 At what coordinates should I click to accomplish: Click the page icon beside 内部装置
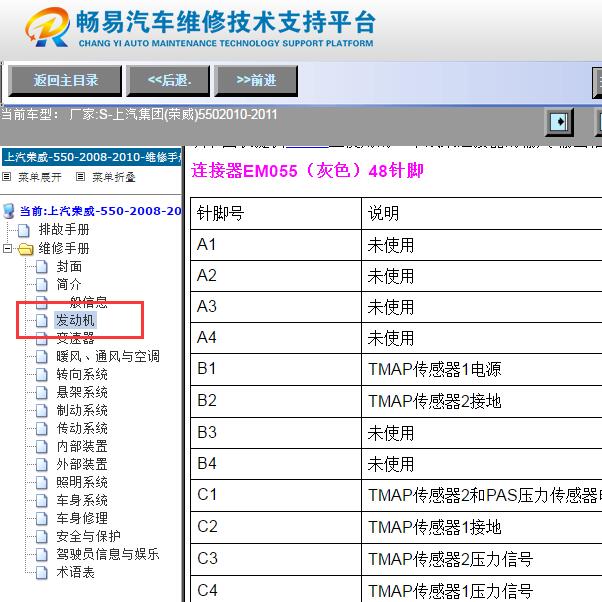coord(41,447)
